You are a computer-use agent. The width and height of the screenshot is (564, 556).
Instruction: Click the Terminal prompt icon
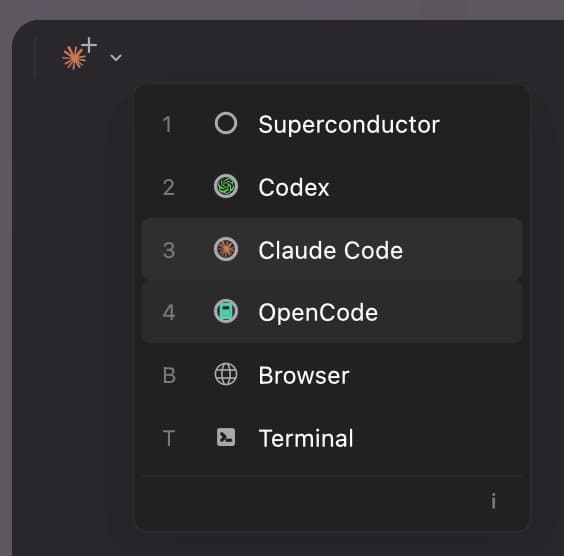click(226, 437)
